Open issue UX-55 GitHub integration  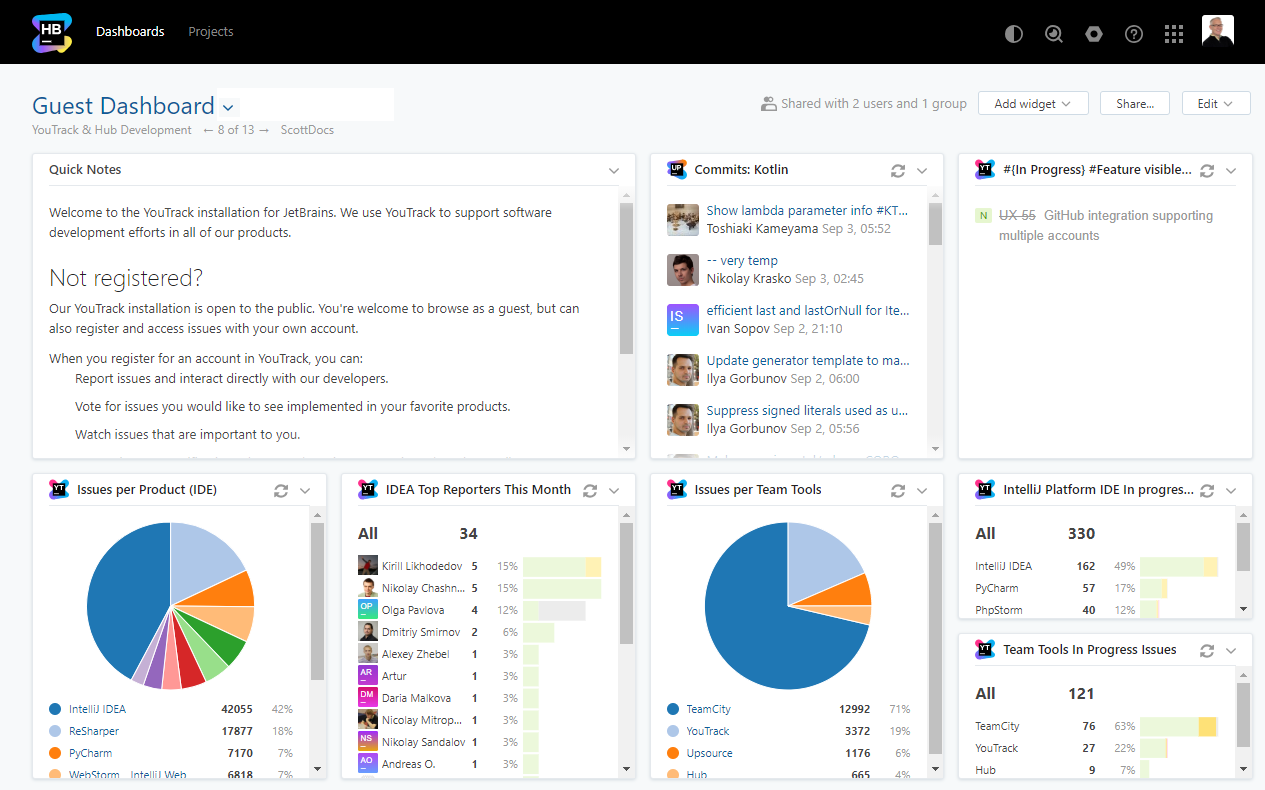pyautogui.click(x=1106, y=226)
